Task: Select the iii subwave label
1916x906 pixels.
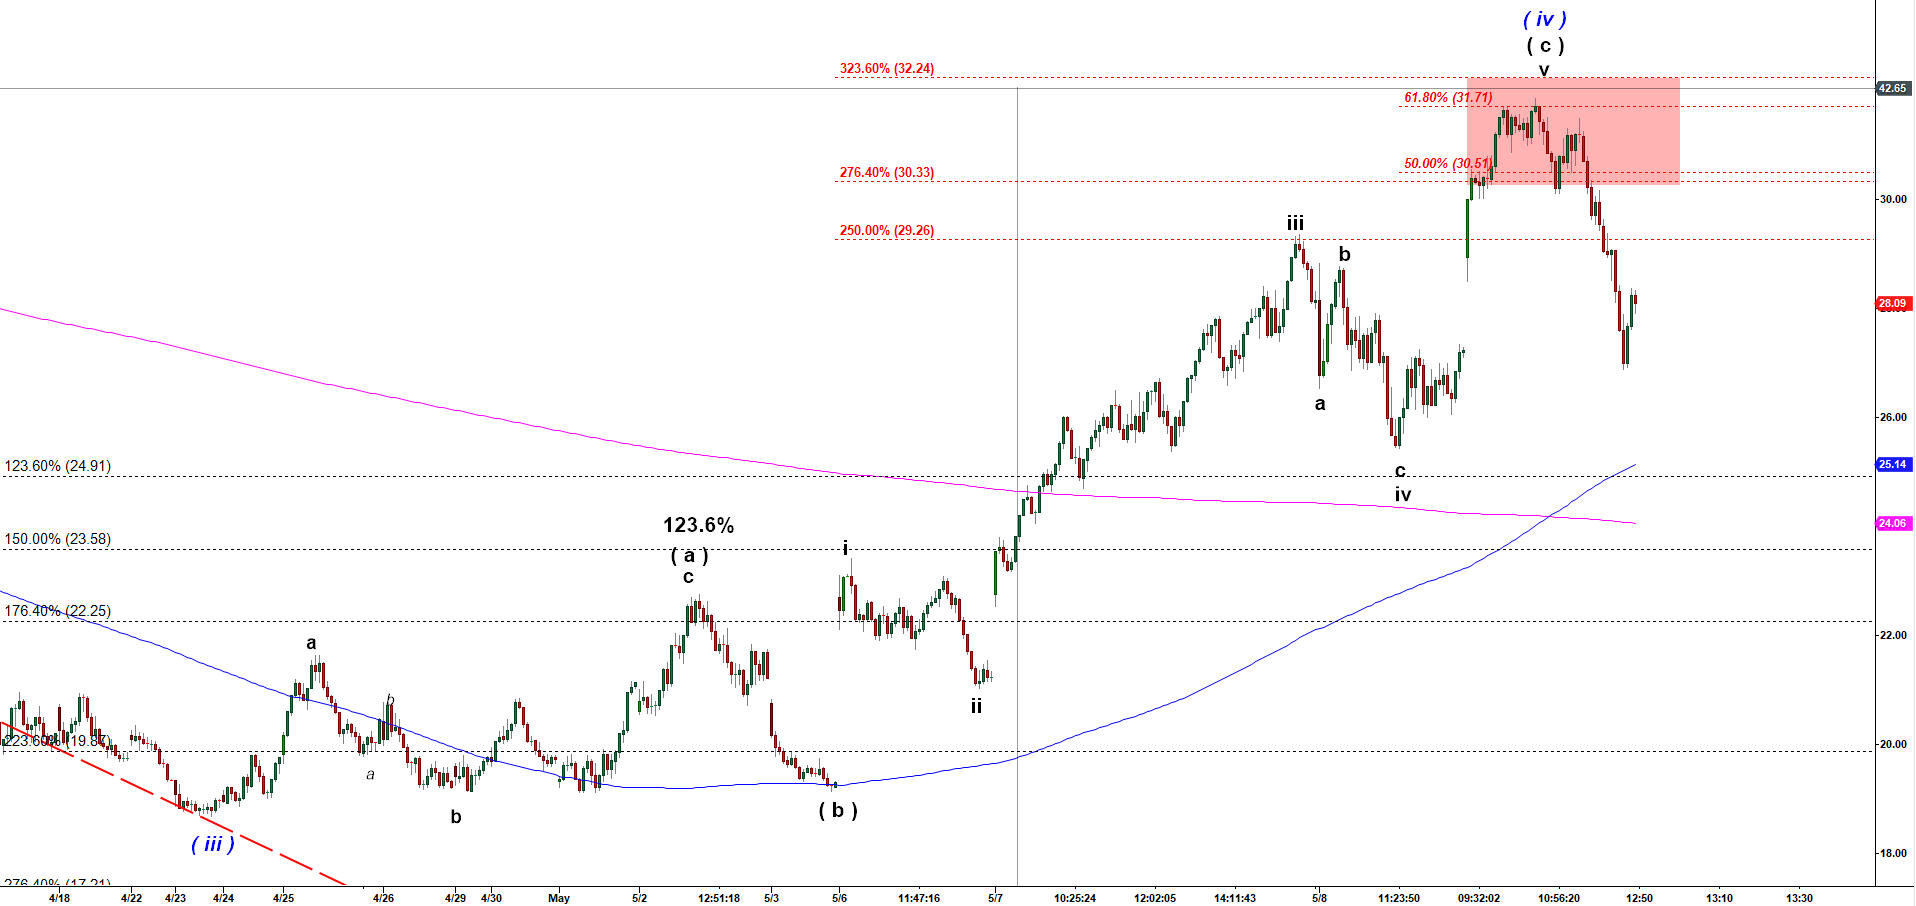Action: point(1295,223)
